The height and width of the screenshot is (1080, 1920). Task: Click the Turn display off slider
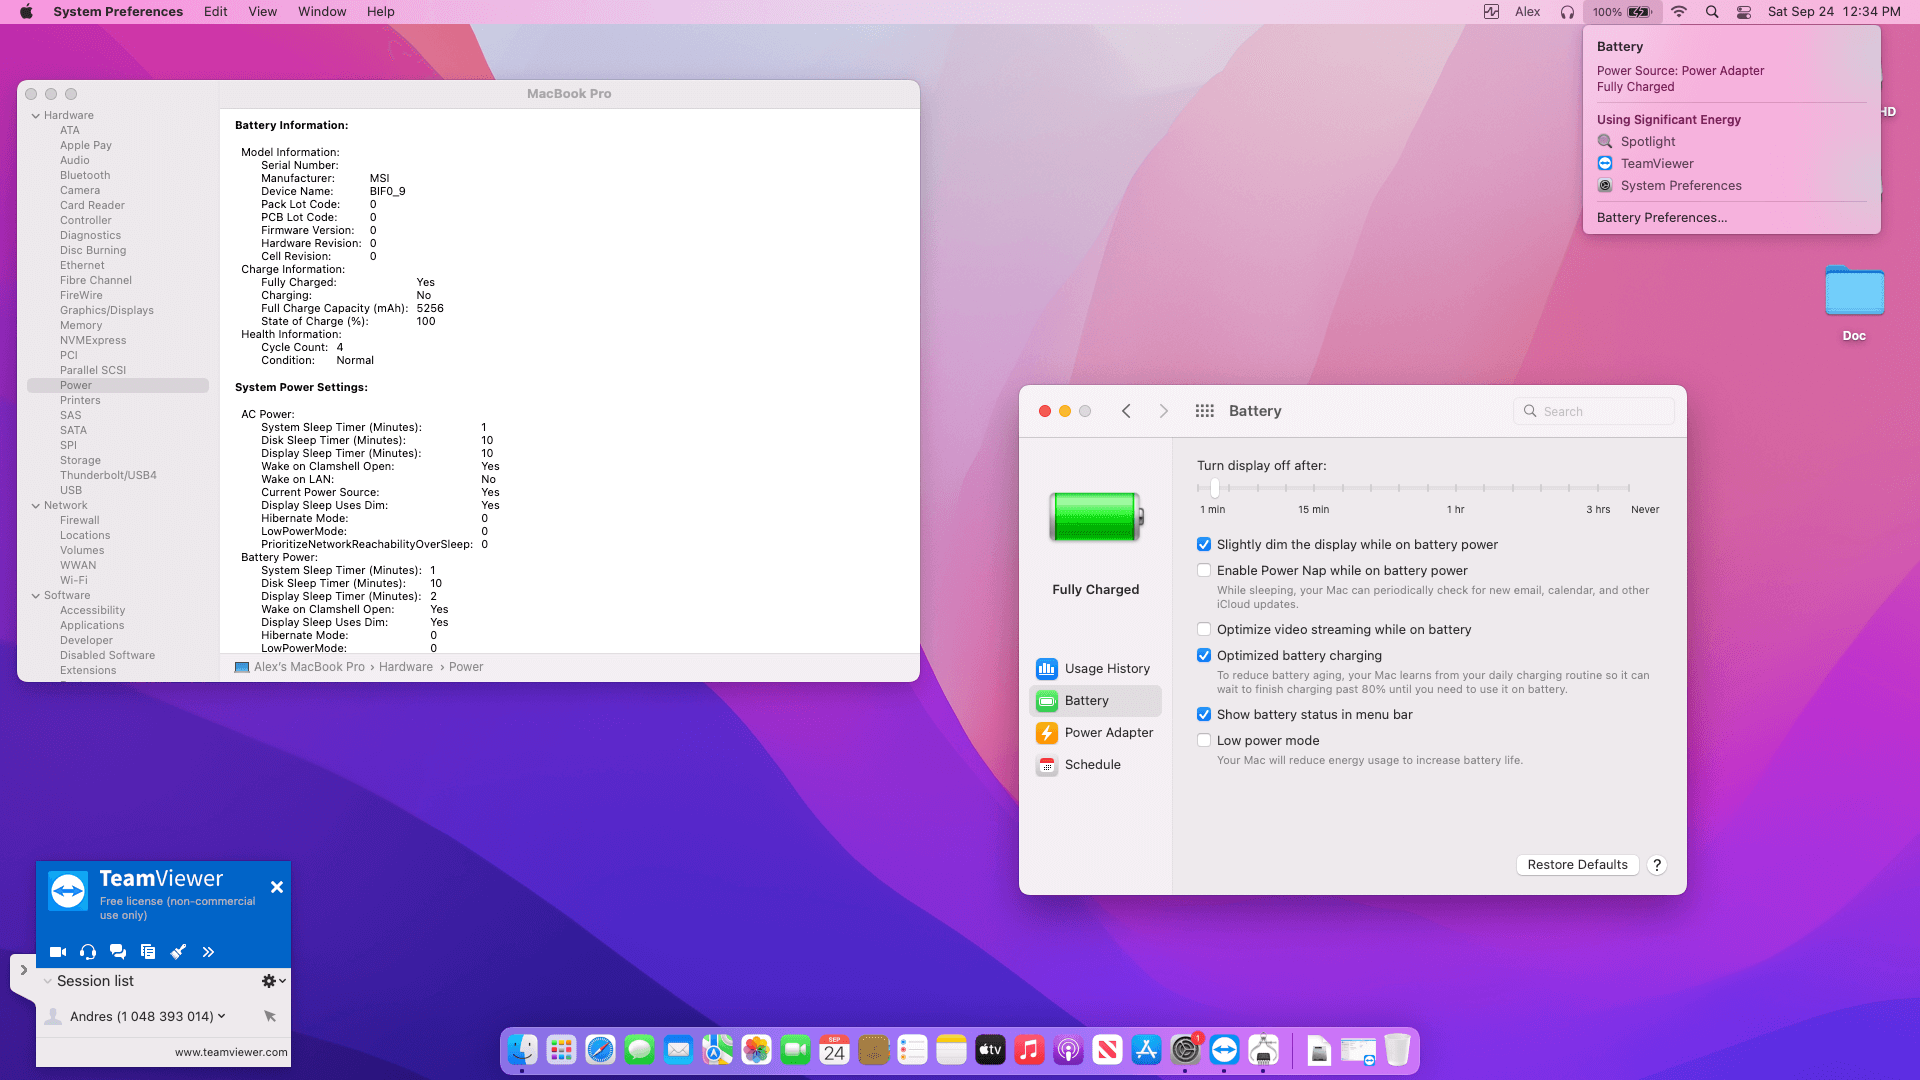[1215, 488]
